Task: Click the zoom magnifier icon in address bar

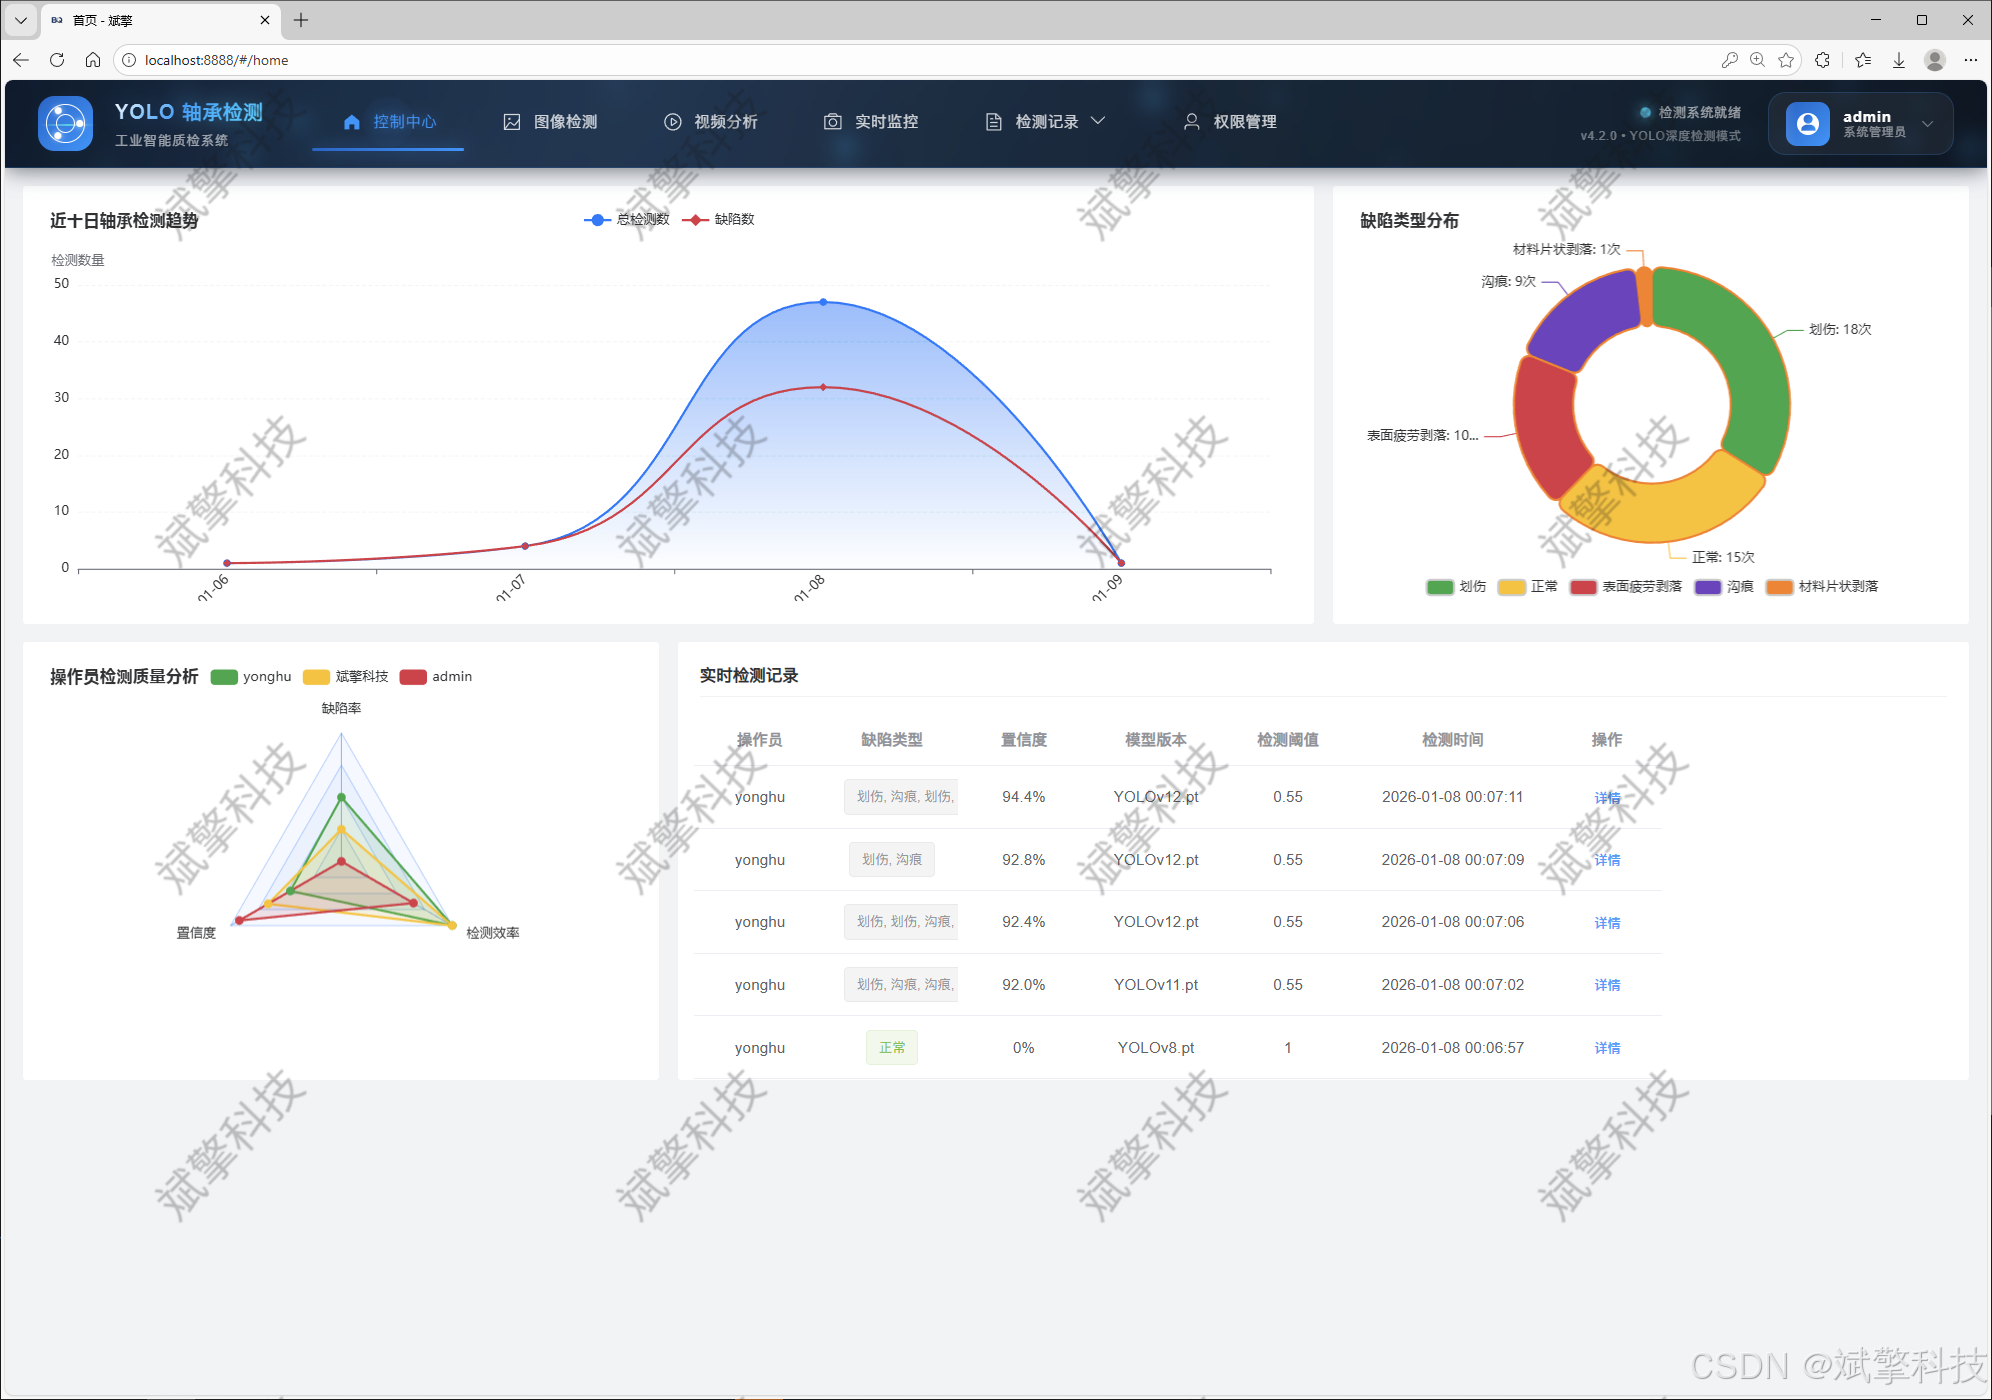Action: (x=1757, y=60)
